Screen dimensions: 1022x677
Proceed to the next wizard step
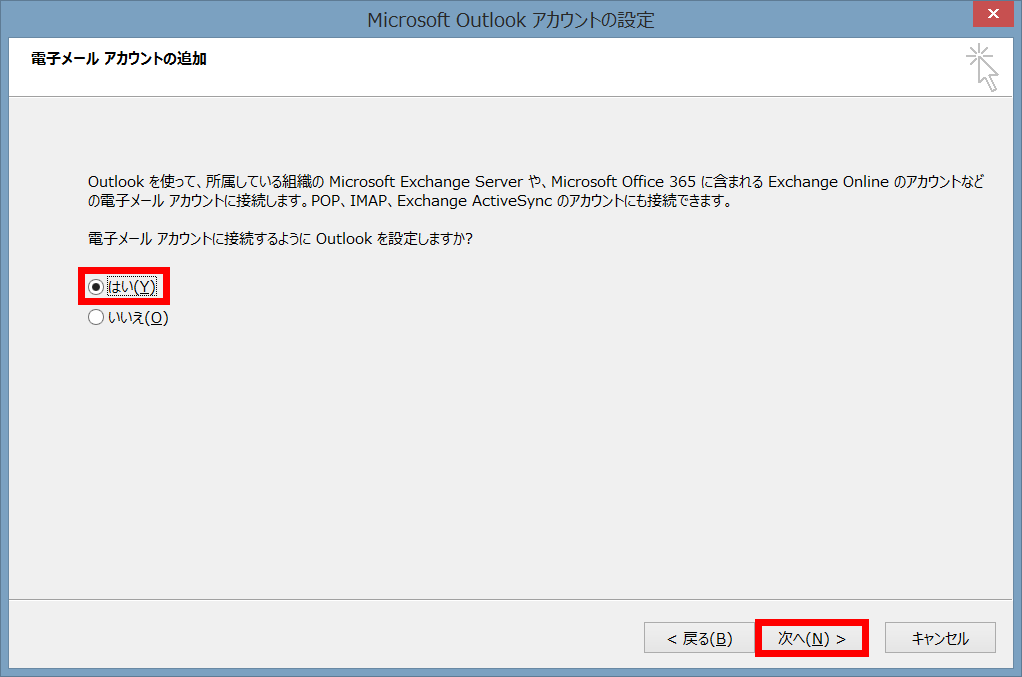pos(811,637)
